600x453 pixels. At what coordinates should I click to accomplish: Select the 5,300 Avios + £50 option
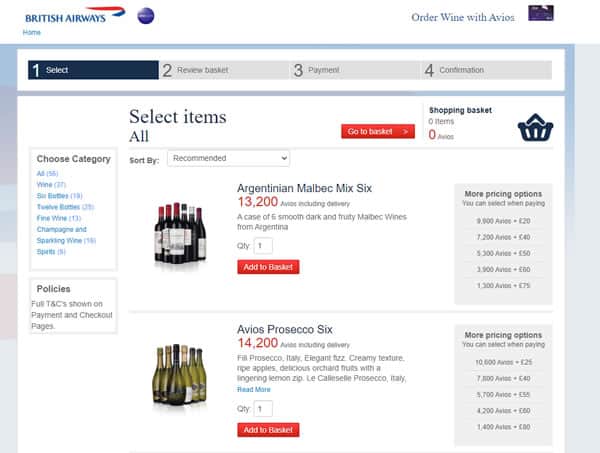pos(503,253)
